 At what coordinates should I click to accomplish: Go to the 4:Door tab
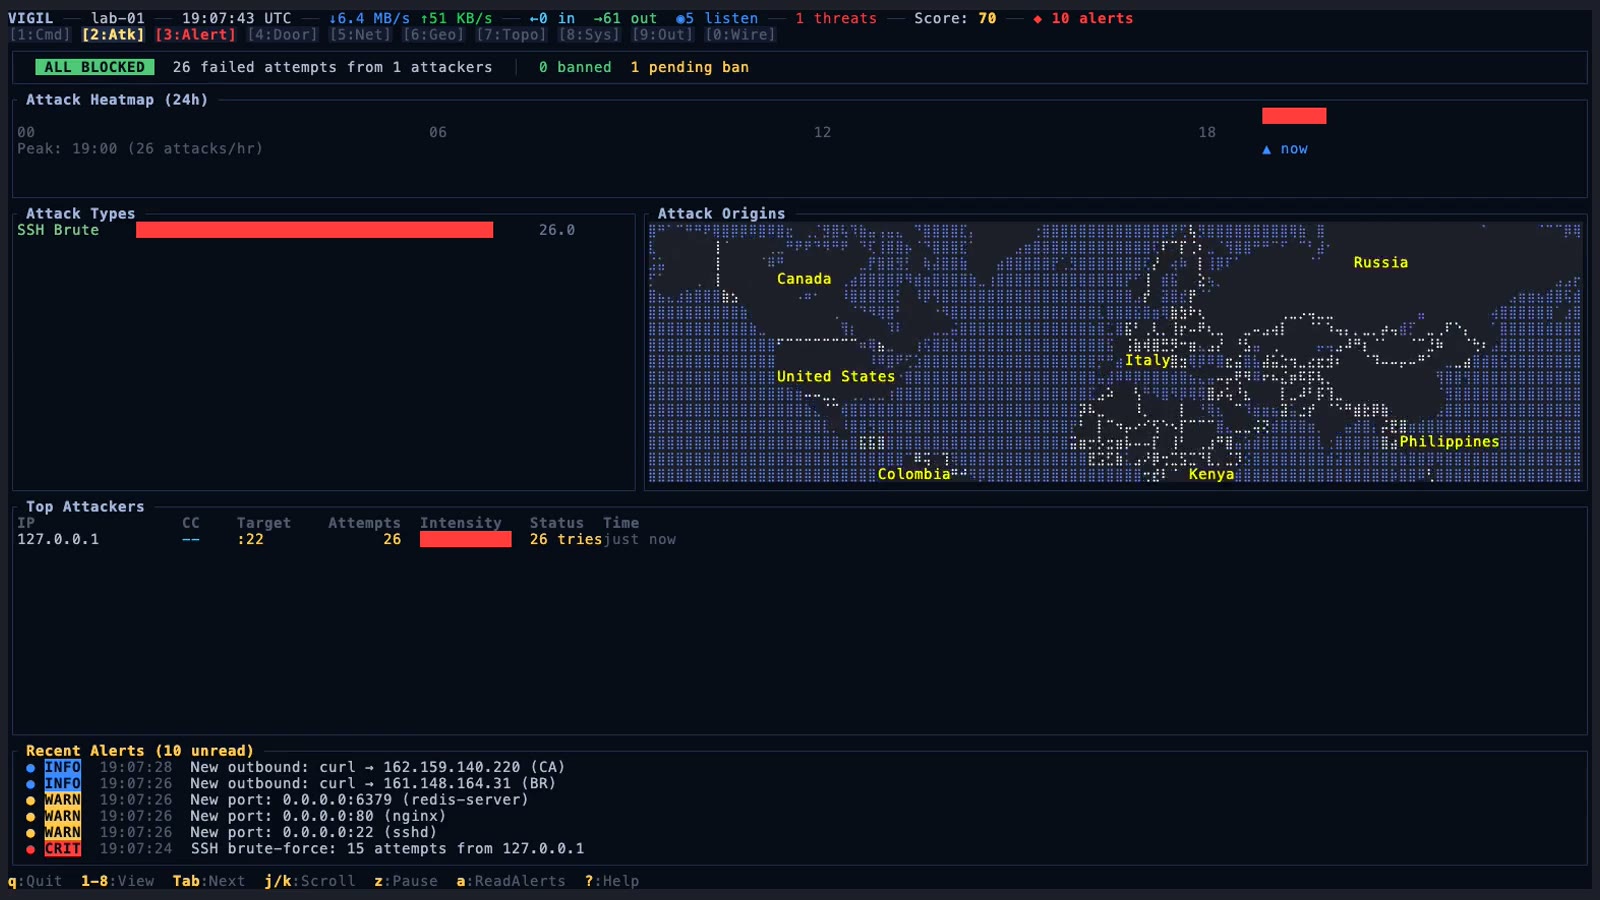point(282,35)
